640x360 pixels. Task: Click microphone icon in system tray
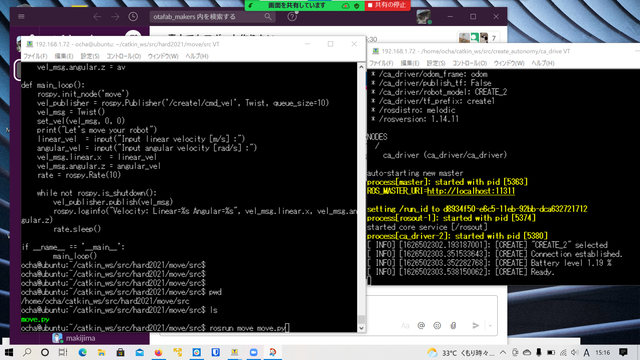tap(539, 353)
